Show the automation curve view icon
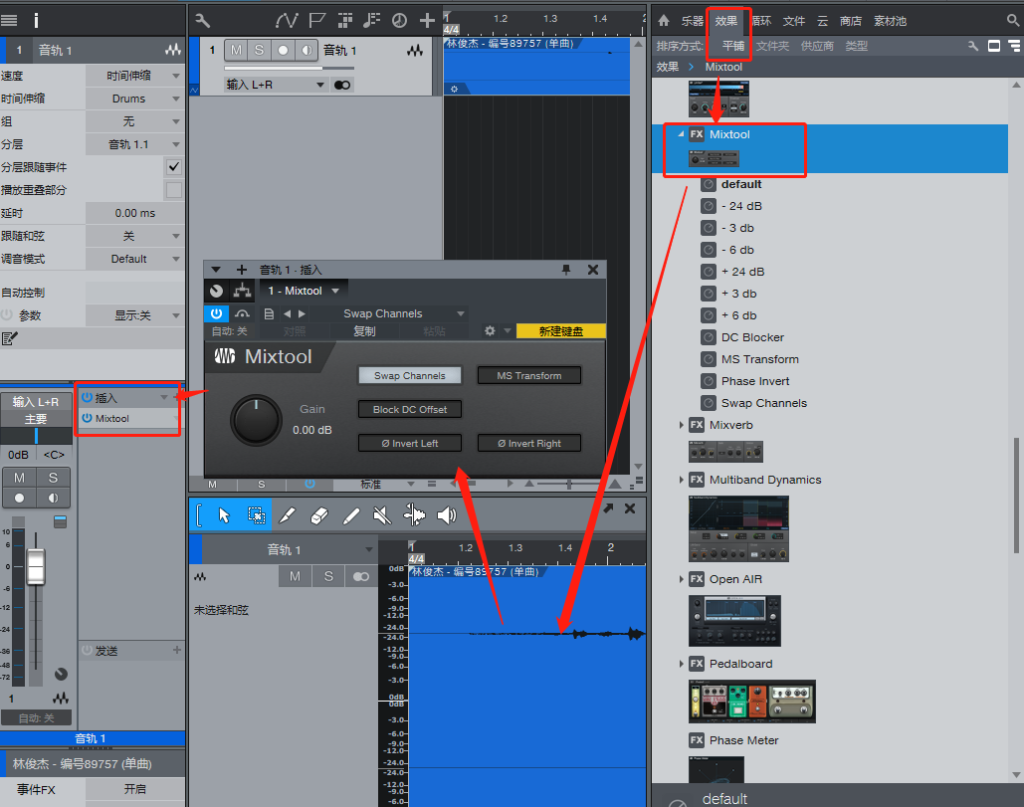The width and height of the screenshot is (1024, 807). click(x=287, y=21)
